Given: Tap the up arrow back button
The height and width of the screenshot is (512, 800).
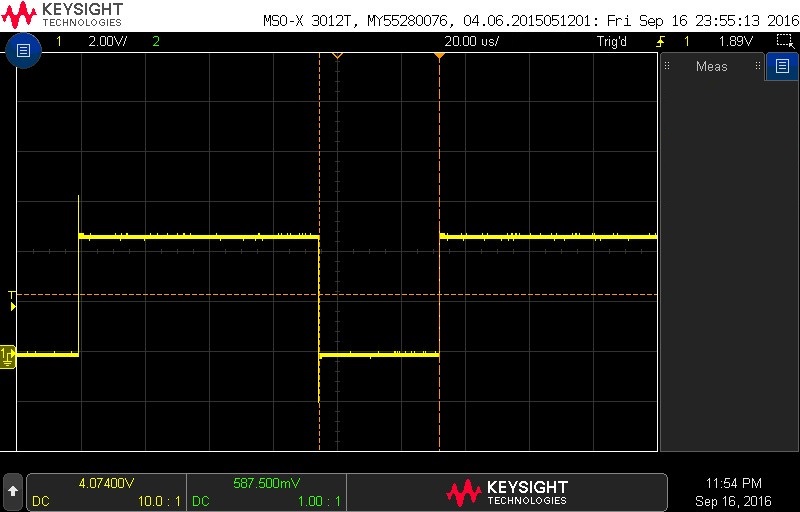Looking at the screenshot, I should (13, 492).
